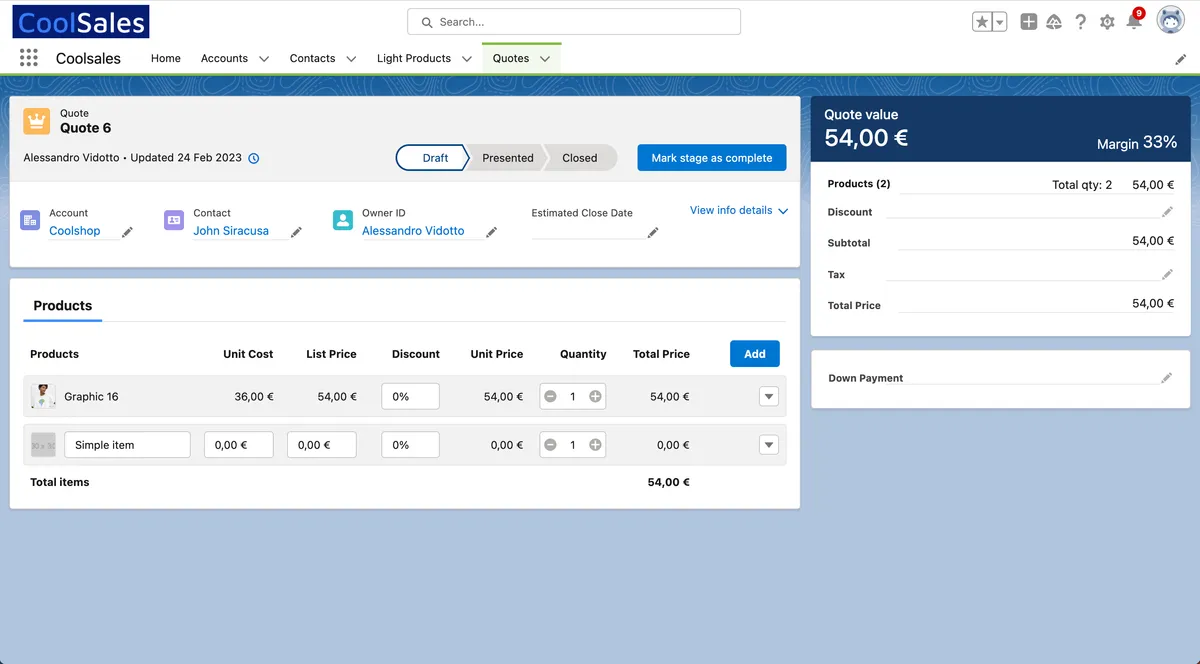1200x664 pixels.
Task: Click the Owner ID person icon
Action: click(343, 220)
